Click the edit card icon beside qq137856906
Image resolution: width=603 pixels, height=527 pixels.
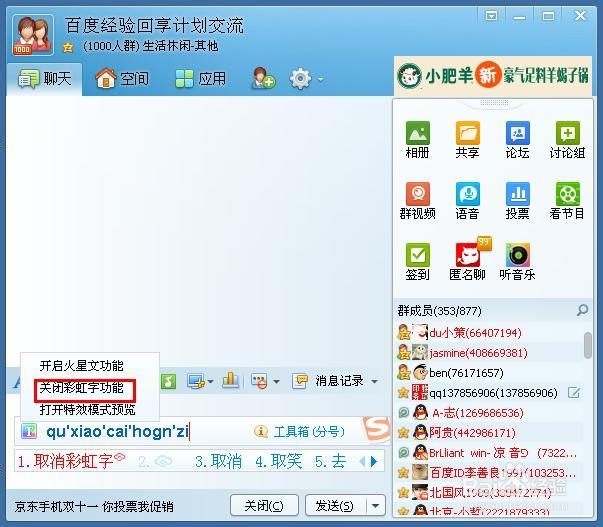[574, 393]
